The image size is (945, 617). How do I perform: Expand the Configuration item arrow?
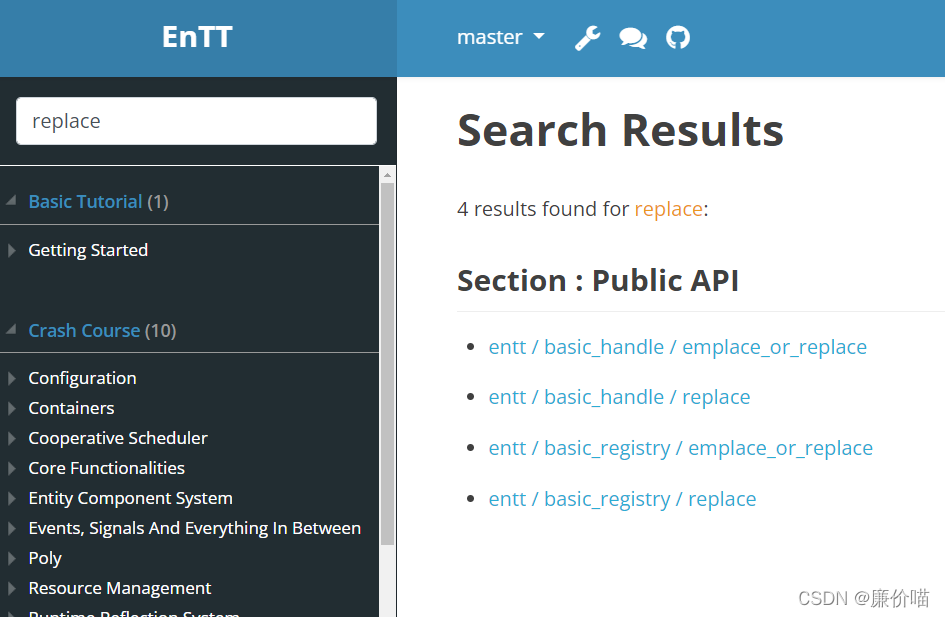[x=11, y=378]
